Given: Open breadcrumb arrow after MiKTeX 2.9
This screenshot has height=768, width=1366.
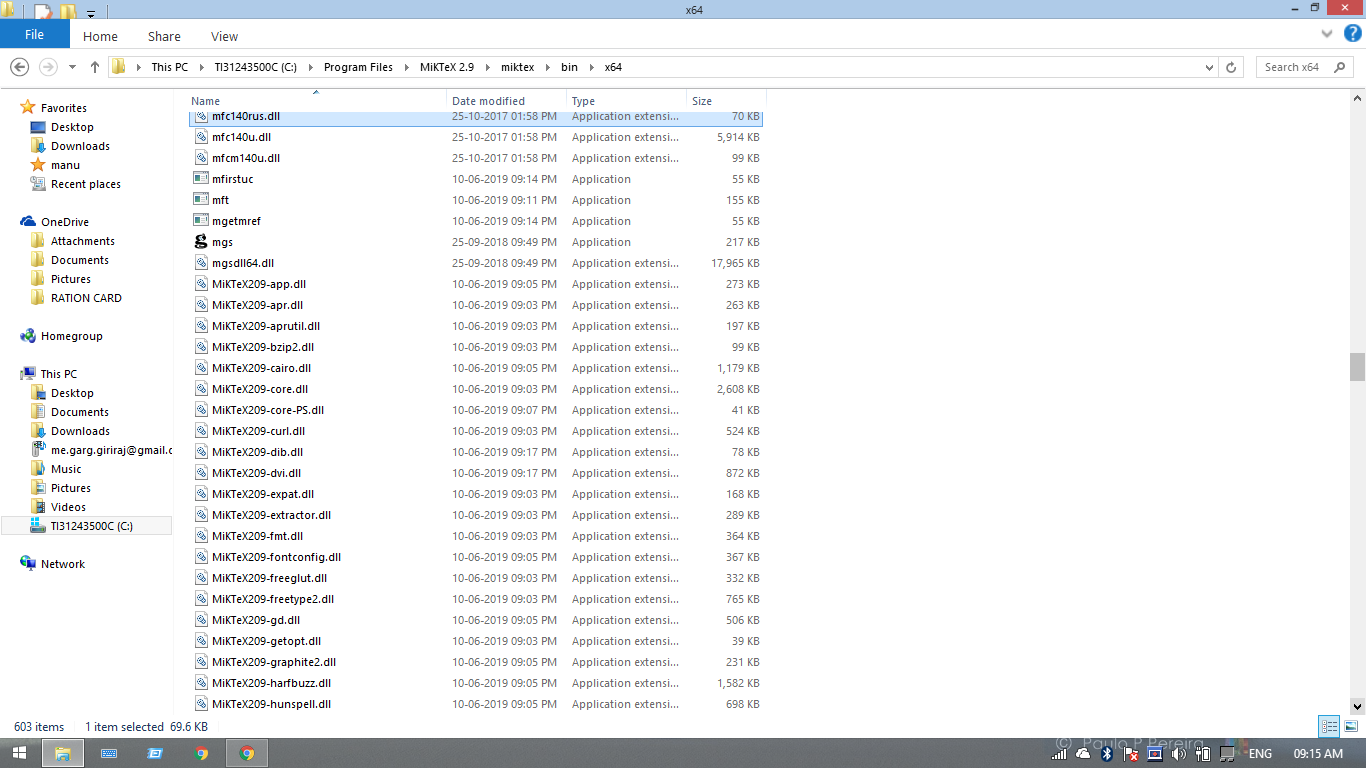Looking at the screenshot, I should [491, 67].
